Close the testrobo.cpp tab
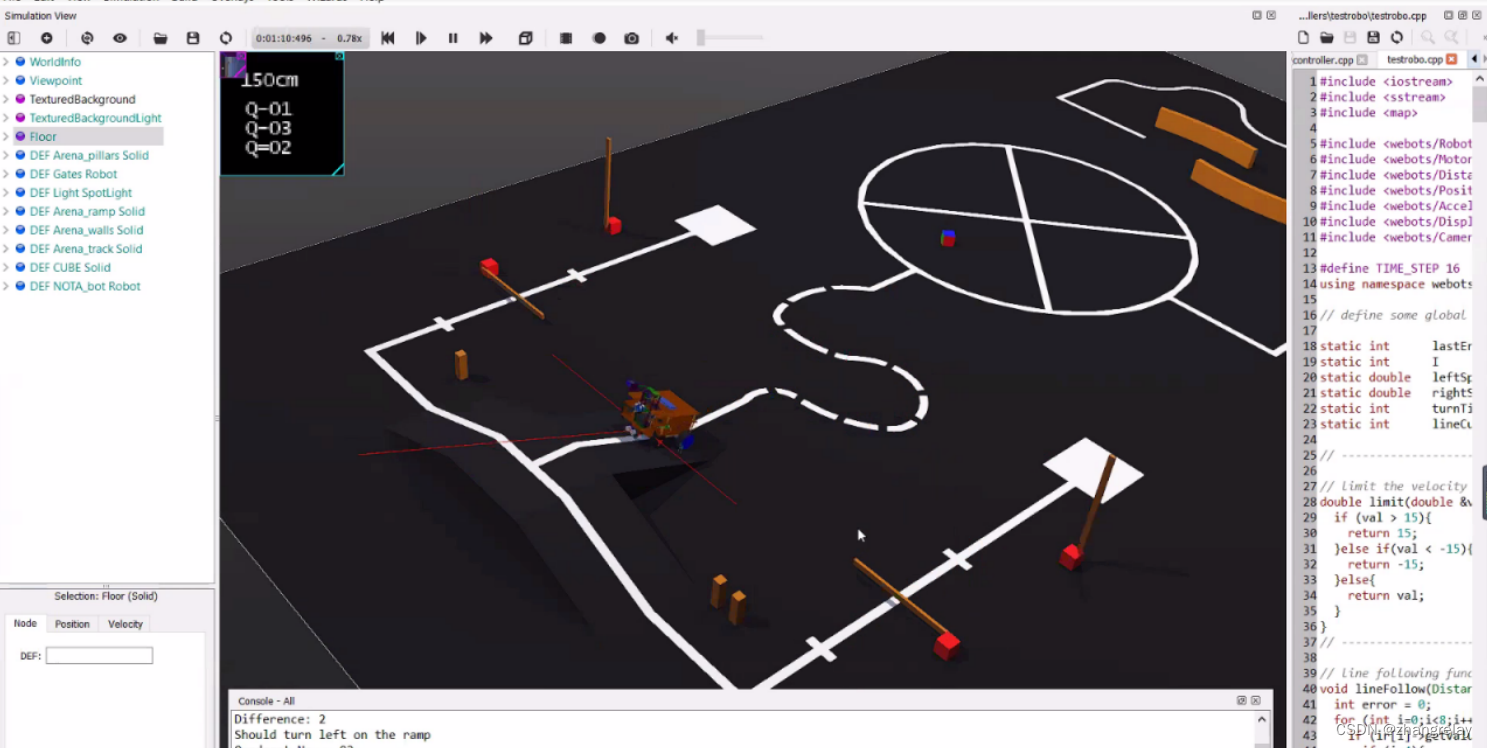 coord(1452,60)
